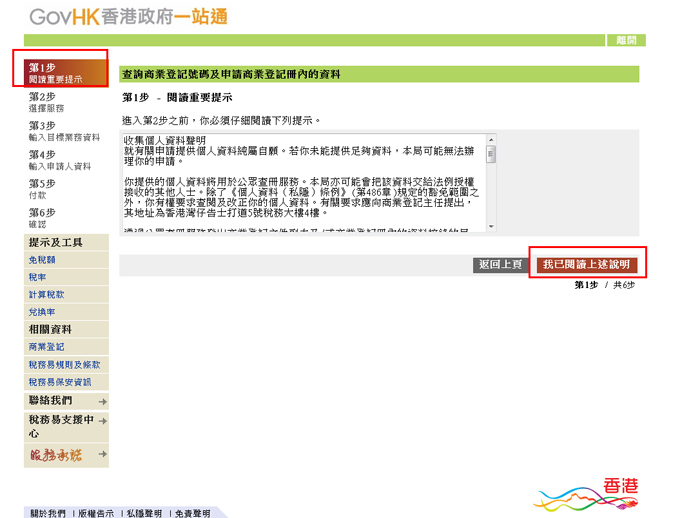This screenshot has height=518, width=700.
Task: Click arrow icon beside 聯絡我們
Action: coord(103,401)
